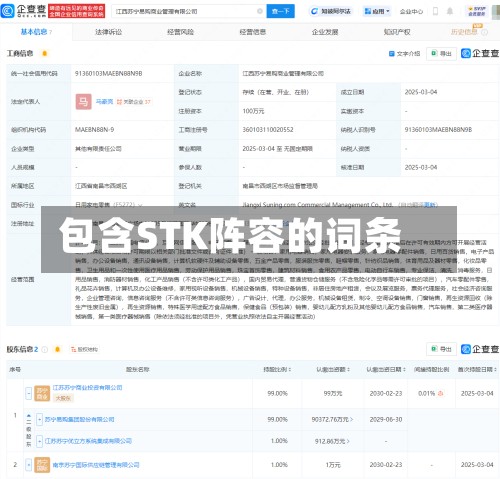500x479 pixels.
Task: Click the 大股东 tag
Action: pyautogui.click(x=63, y=398)
